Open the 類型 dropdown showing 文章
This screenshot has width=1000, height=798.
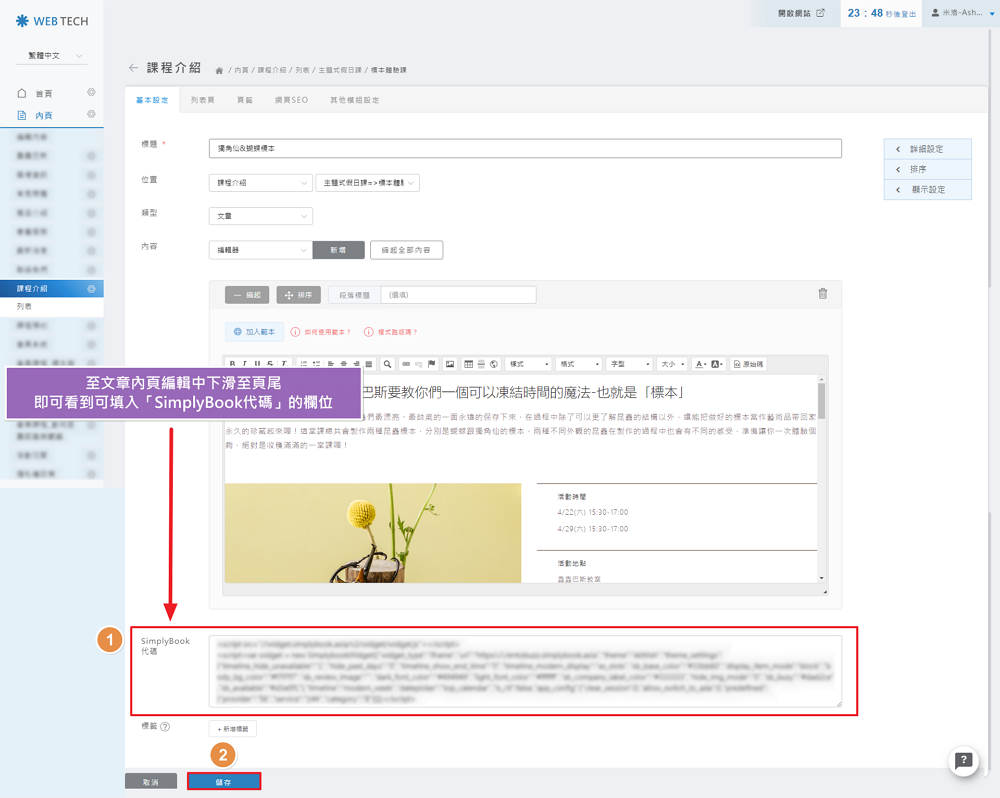click(261, 216)
